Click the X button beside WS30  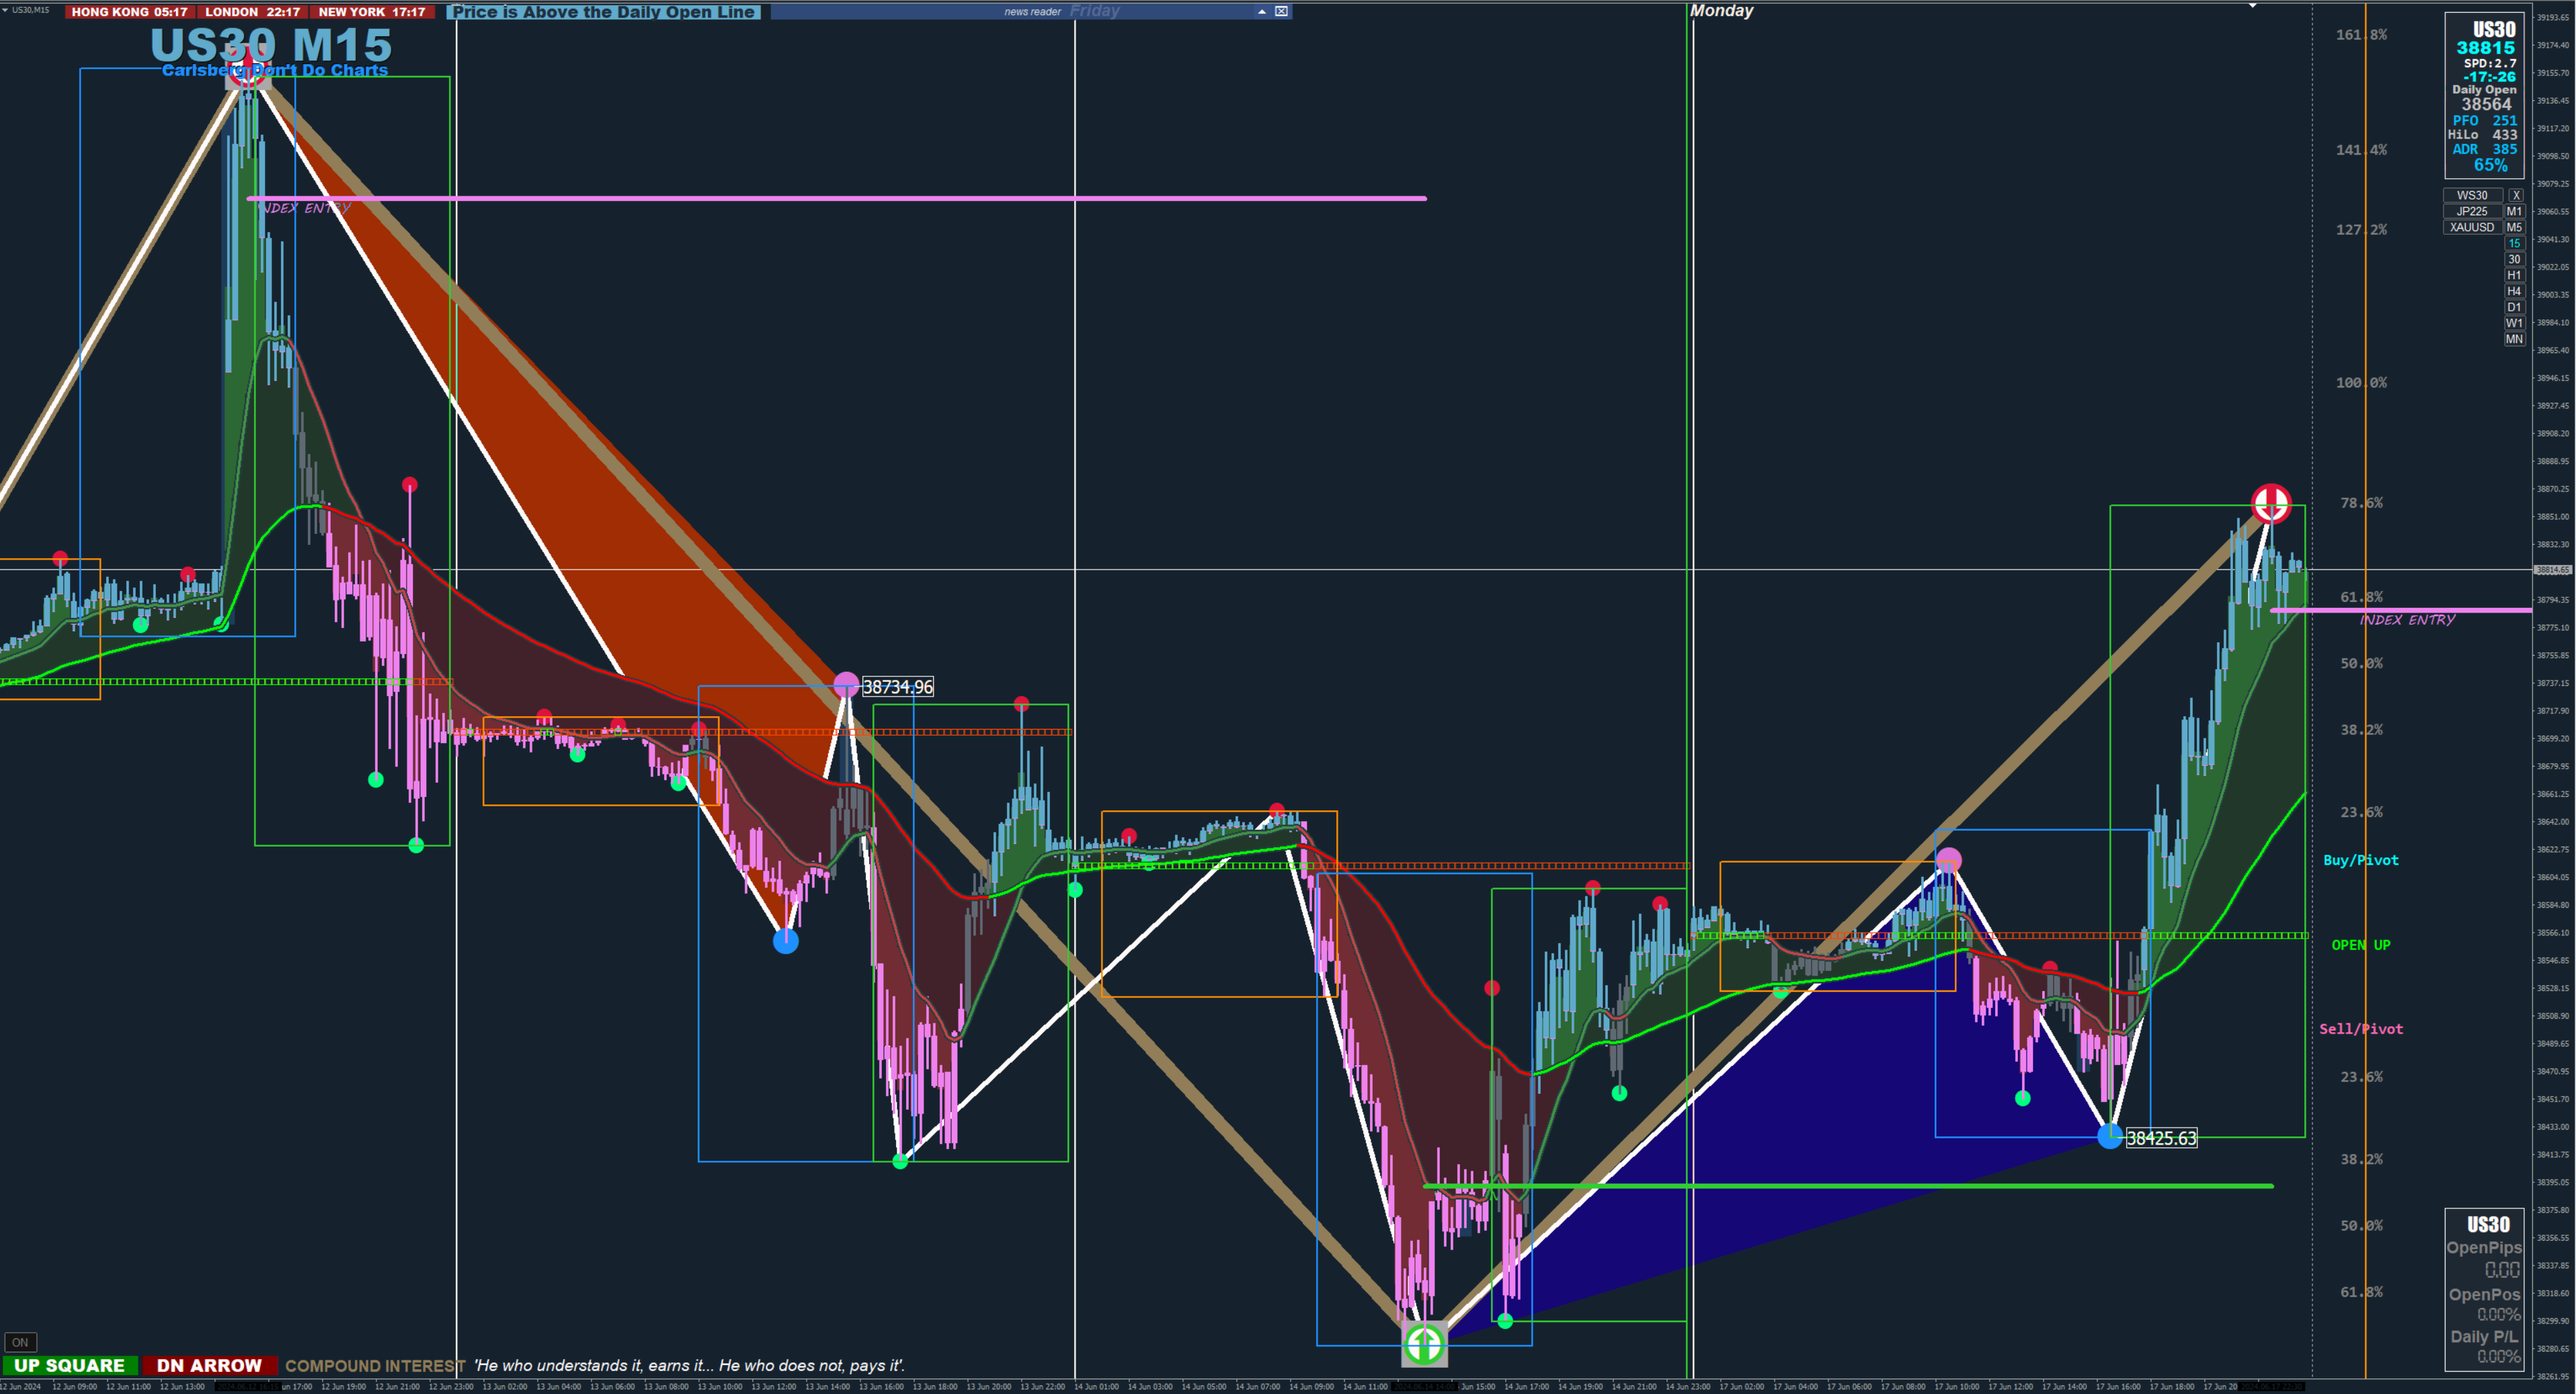[2516, 195]
